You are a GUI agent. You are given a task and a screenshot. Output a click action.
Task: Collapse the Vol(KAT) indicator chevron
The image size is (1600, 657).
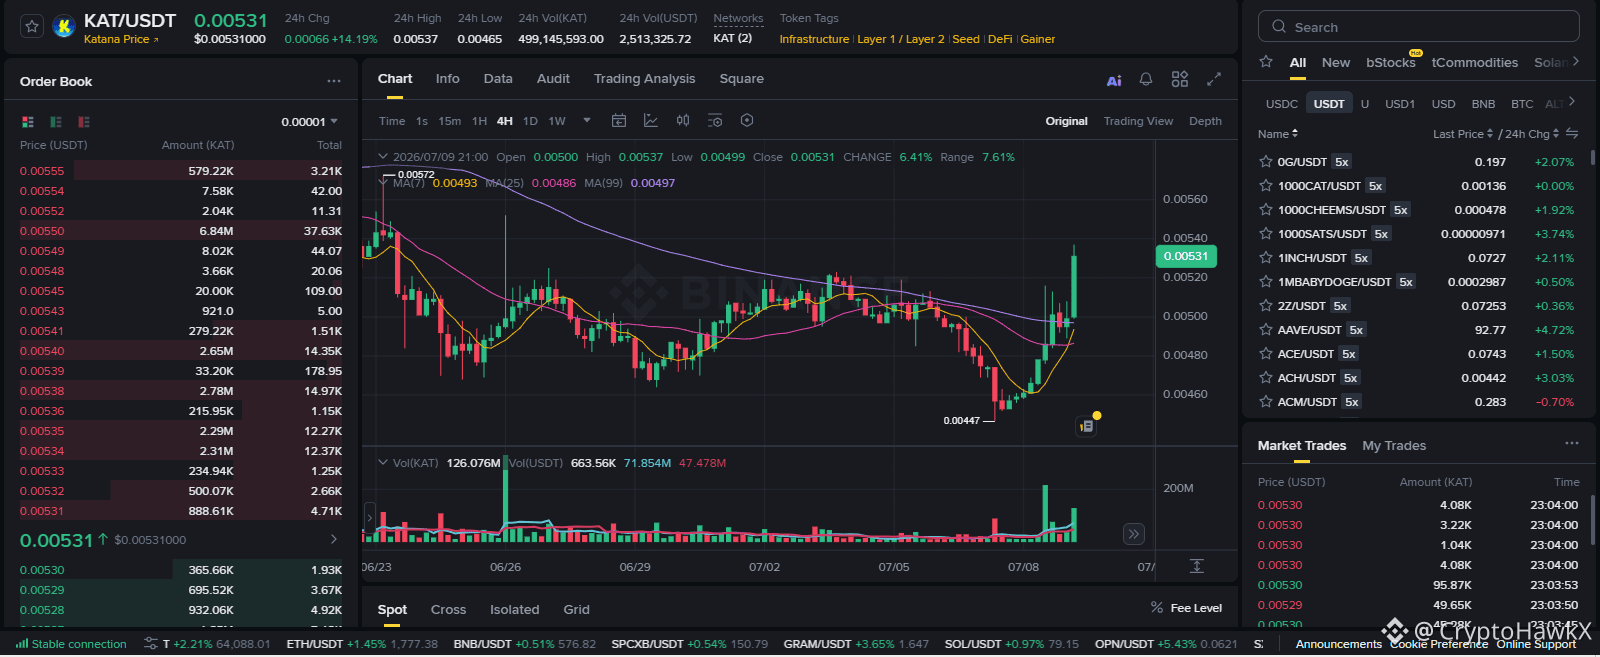(x=382, y=462)
